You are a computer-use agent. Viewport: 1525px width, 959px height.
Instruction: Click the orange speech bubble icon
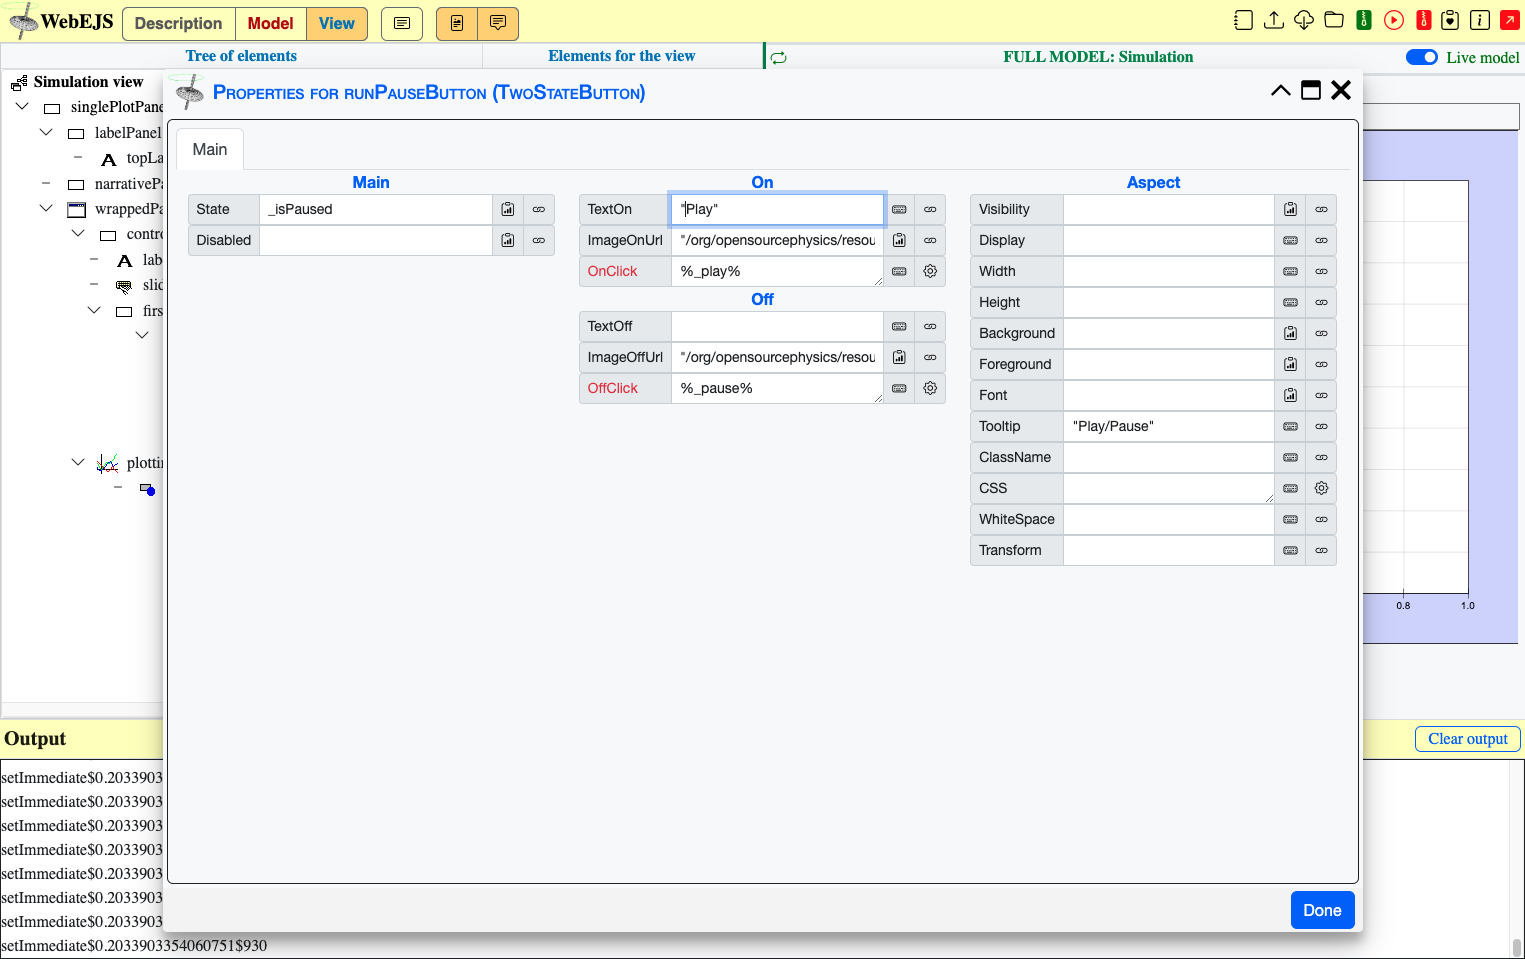498,24
